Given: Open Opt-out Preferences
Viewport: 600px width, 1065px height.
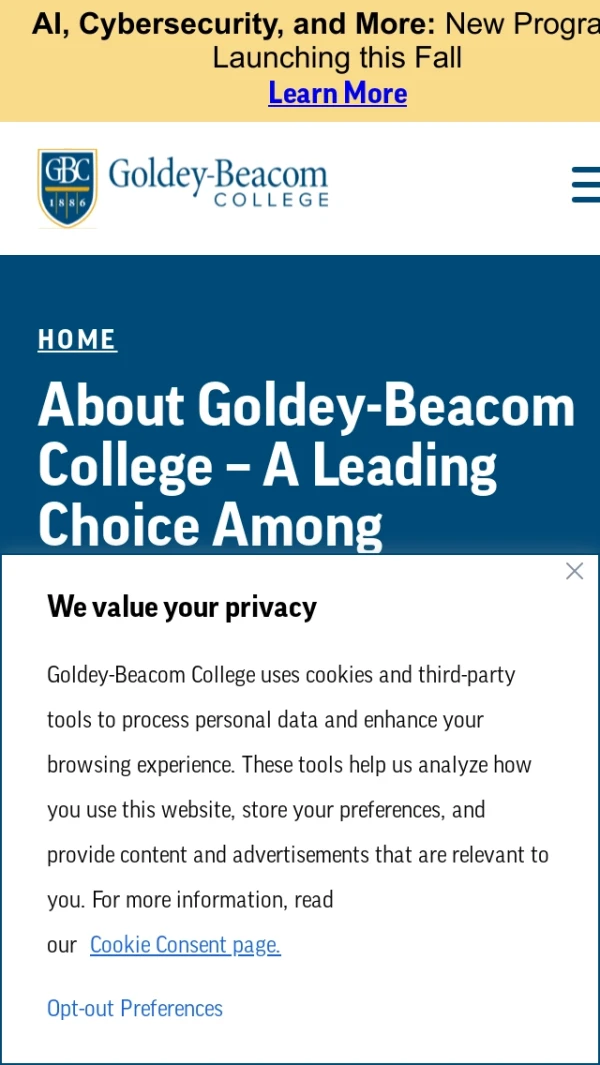Looking at the screenshot, I should click(x=135, y=1008).
